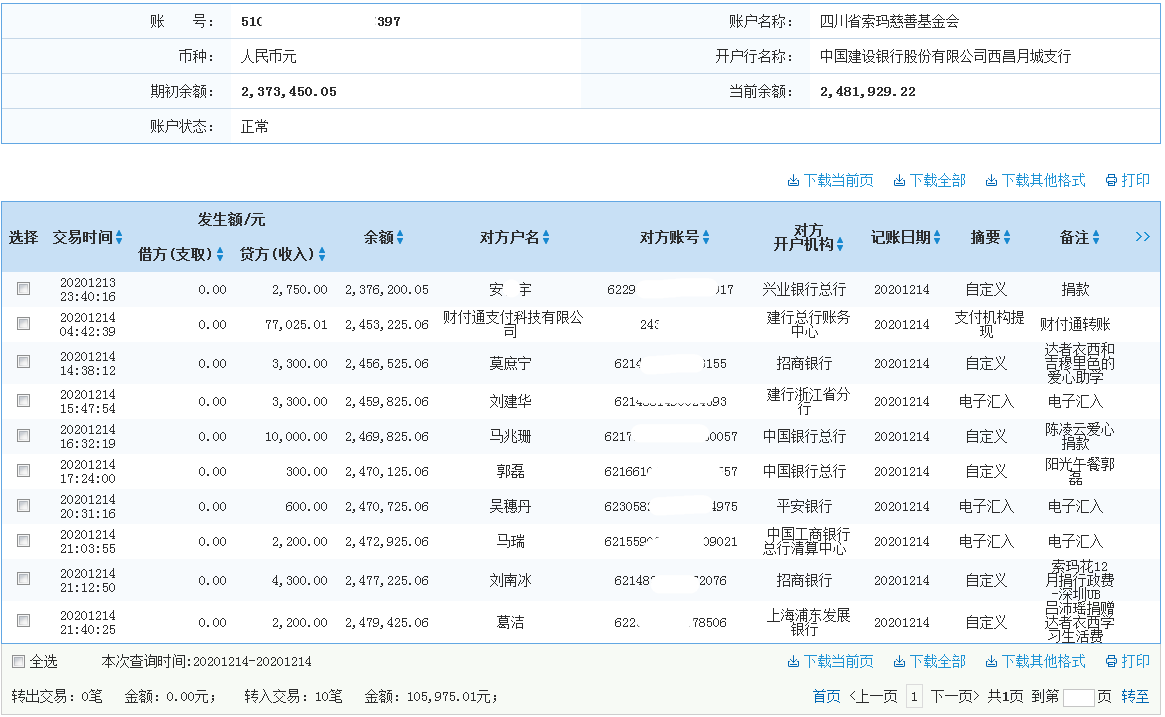Click amount 77,025.01 cell

click(296, 325)
